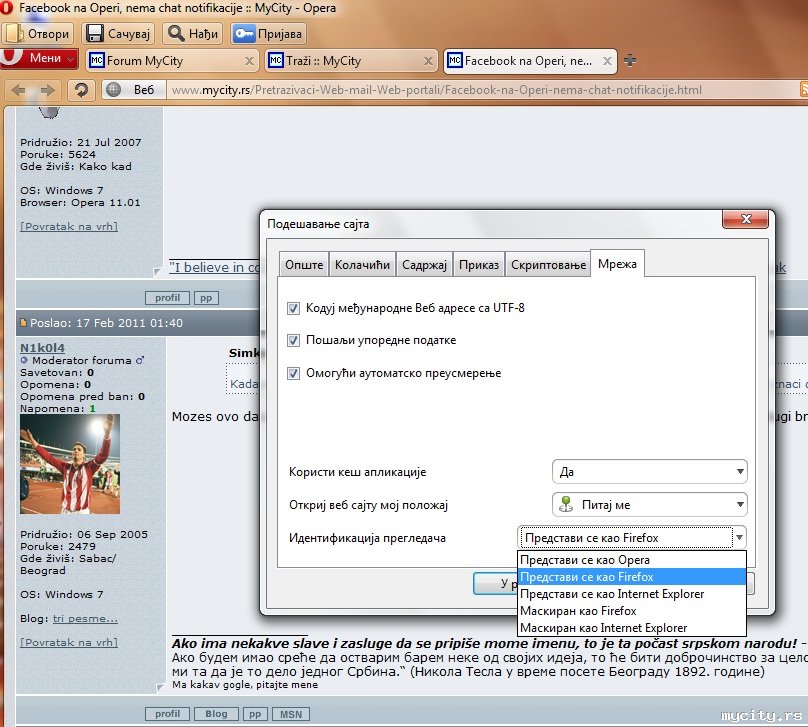Screen dimensions: 808x727
Task: Click lower Povratak na vrh link
Action: point(69,643)
